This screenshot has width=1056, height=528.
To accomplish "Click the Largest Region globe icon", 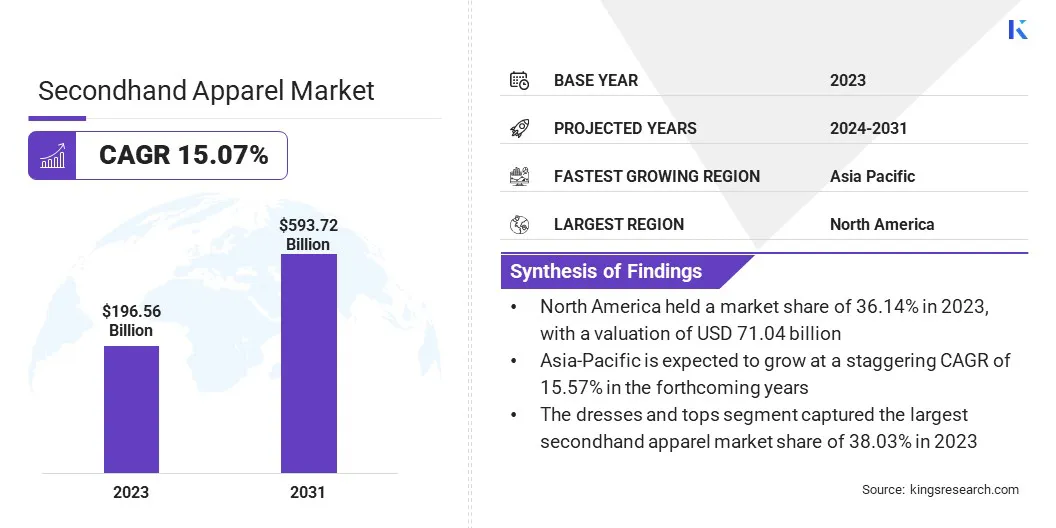I will click(x=519, y=224).
